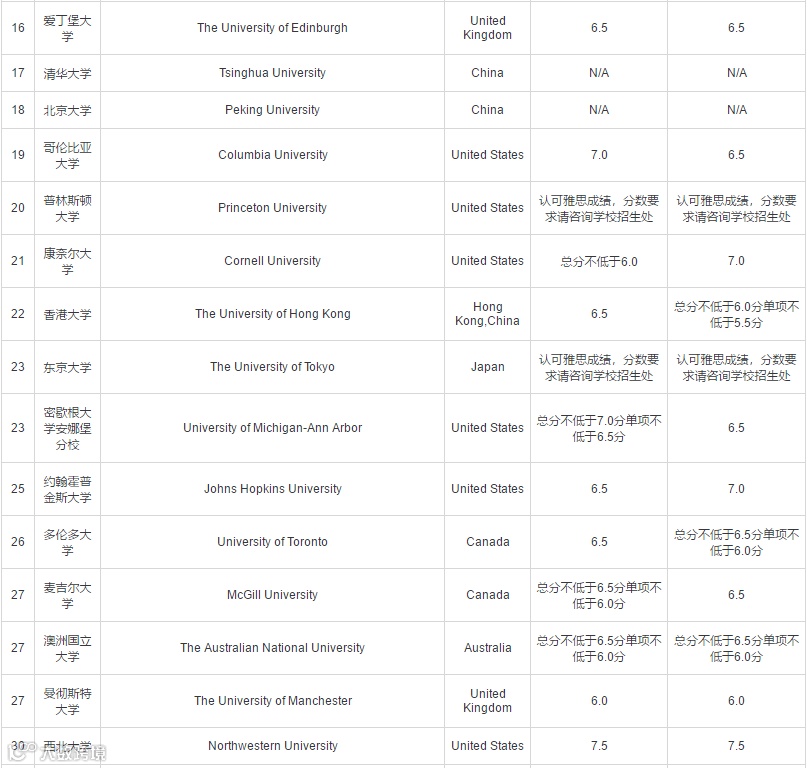Image resolution: width=810 pixels, height=768 pixels.
Task: Click 'China' in Tsinghua row
Action: (x=488, y=73)
